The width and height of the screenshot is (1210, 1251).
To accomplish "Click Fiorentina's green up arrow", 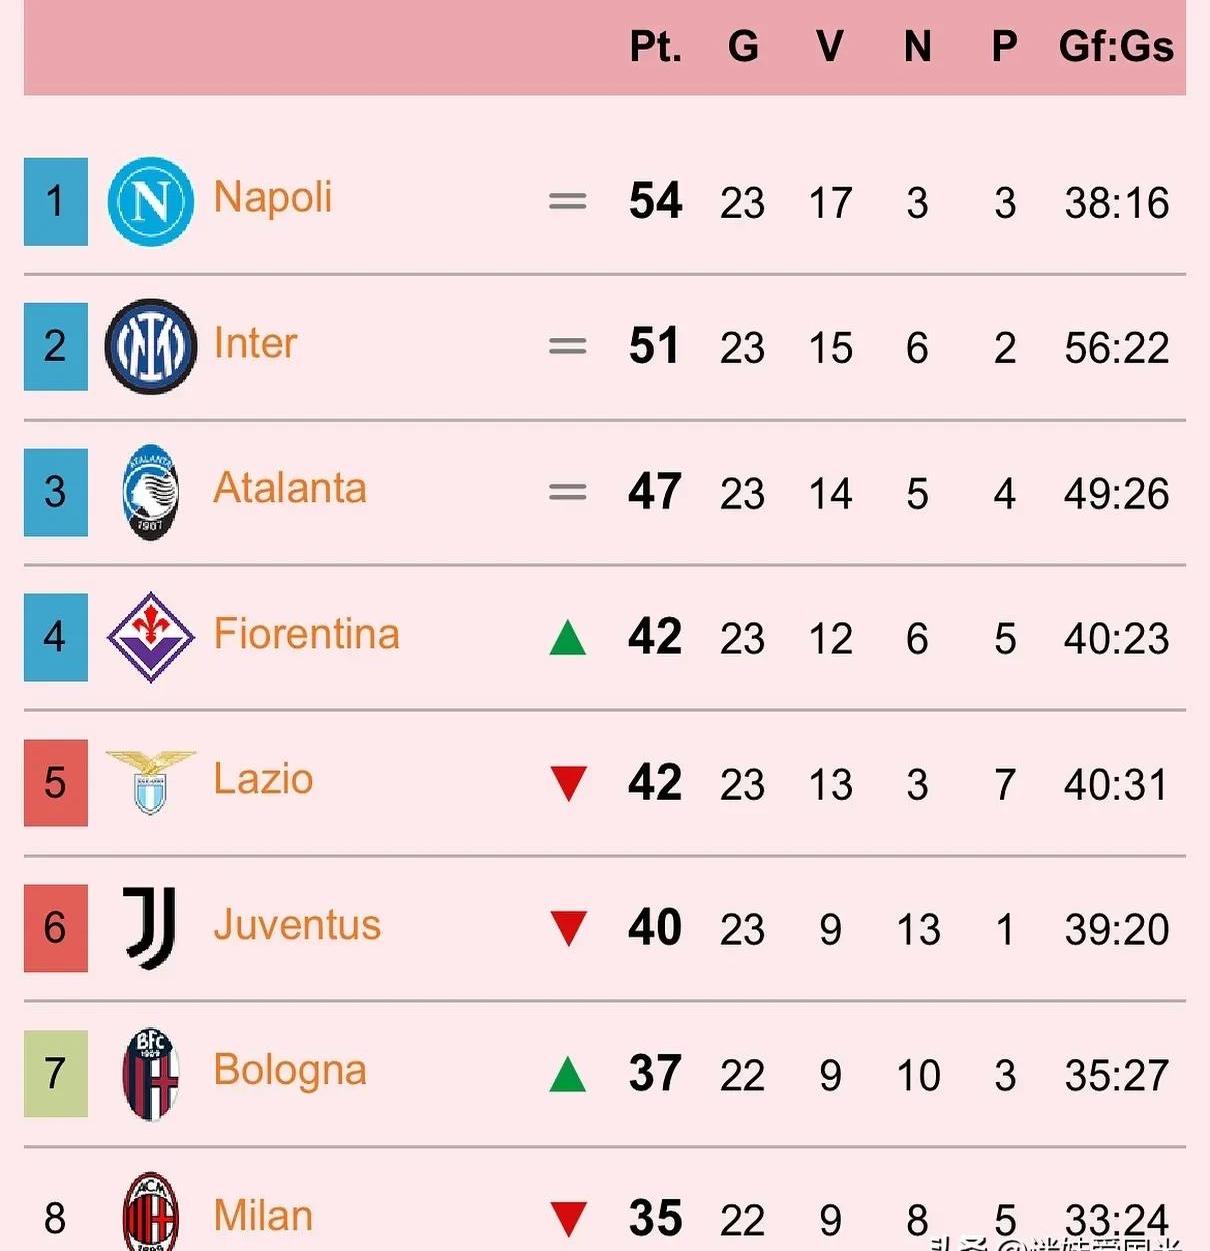I will click(x=568, y=638).
